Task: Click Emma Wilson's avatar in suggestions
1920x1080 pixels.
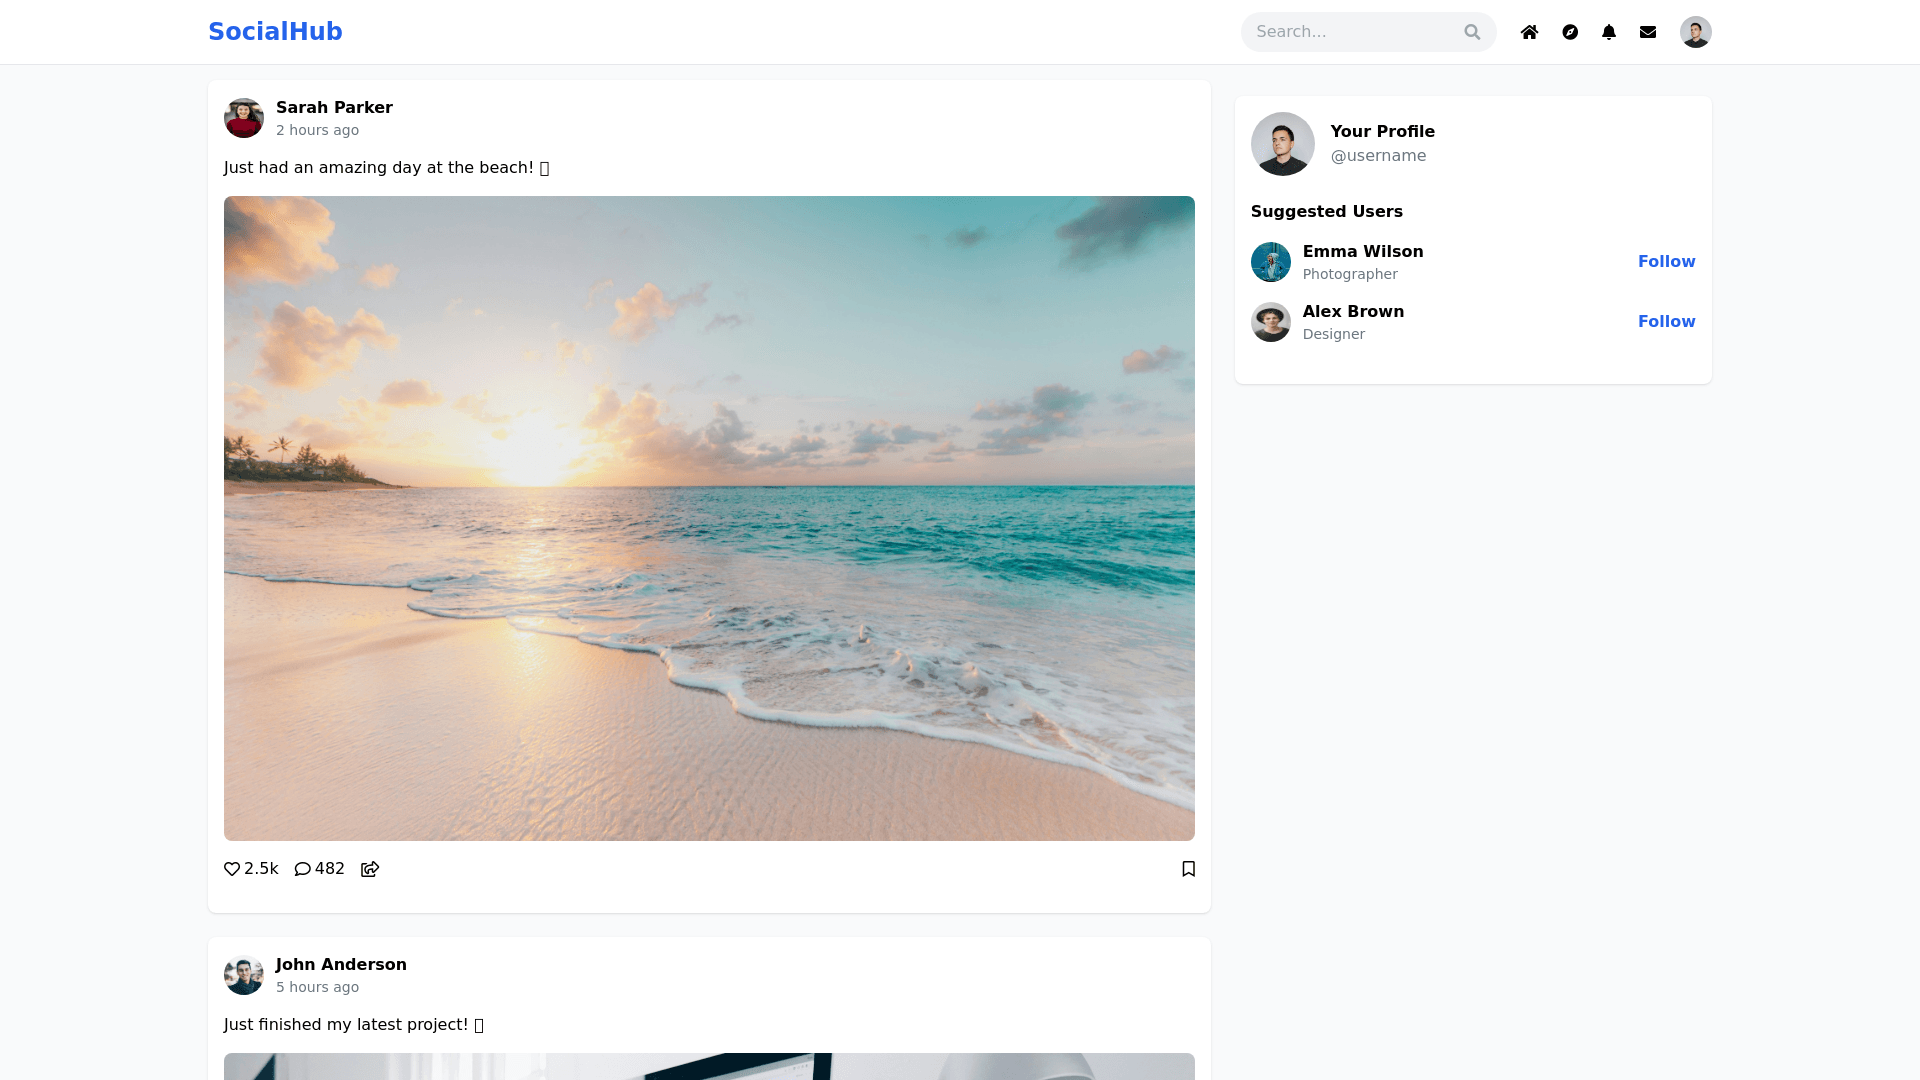Action: point(1271,262)
